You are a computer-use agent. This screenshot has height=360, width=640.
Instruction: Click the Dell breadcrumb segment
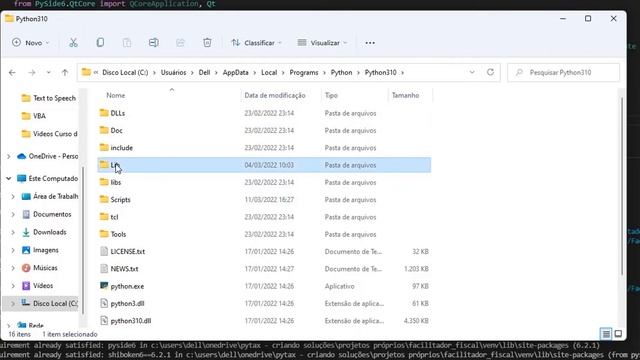[204, 72]
